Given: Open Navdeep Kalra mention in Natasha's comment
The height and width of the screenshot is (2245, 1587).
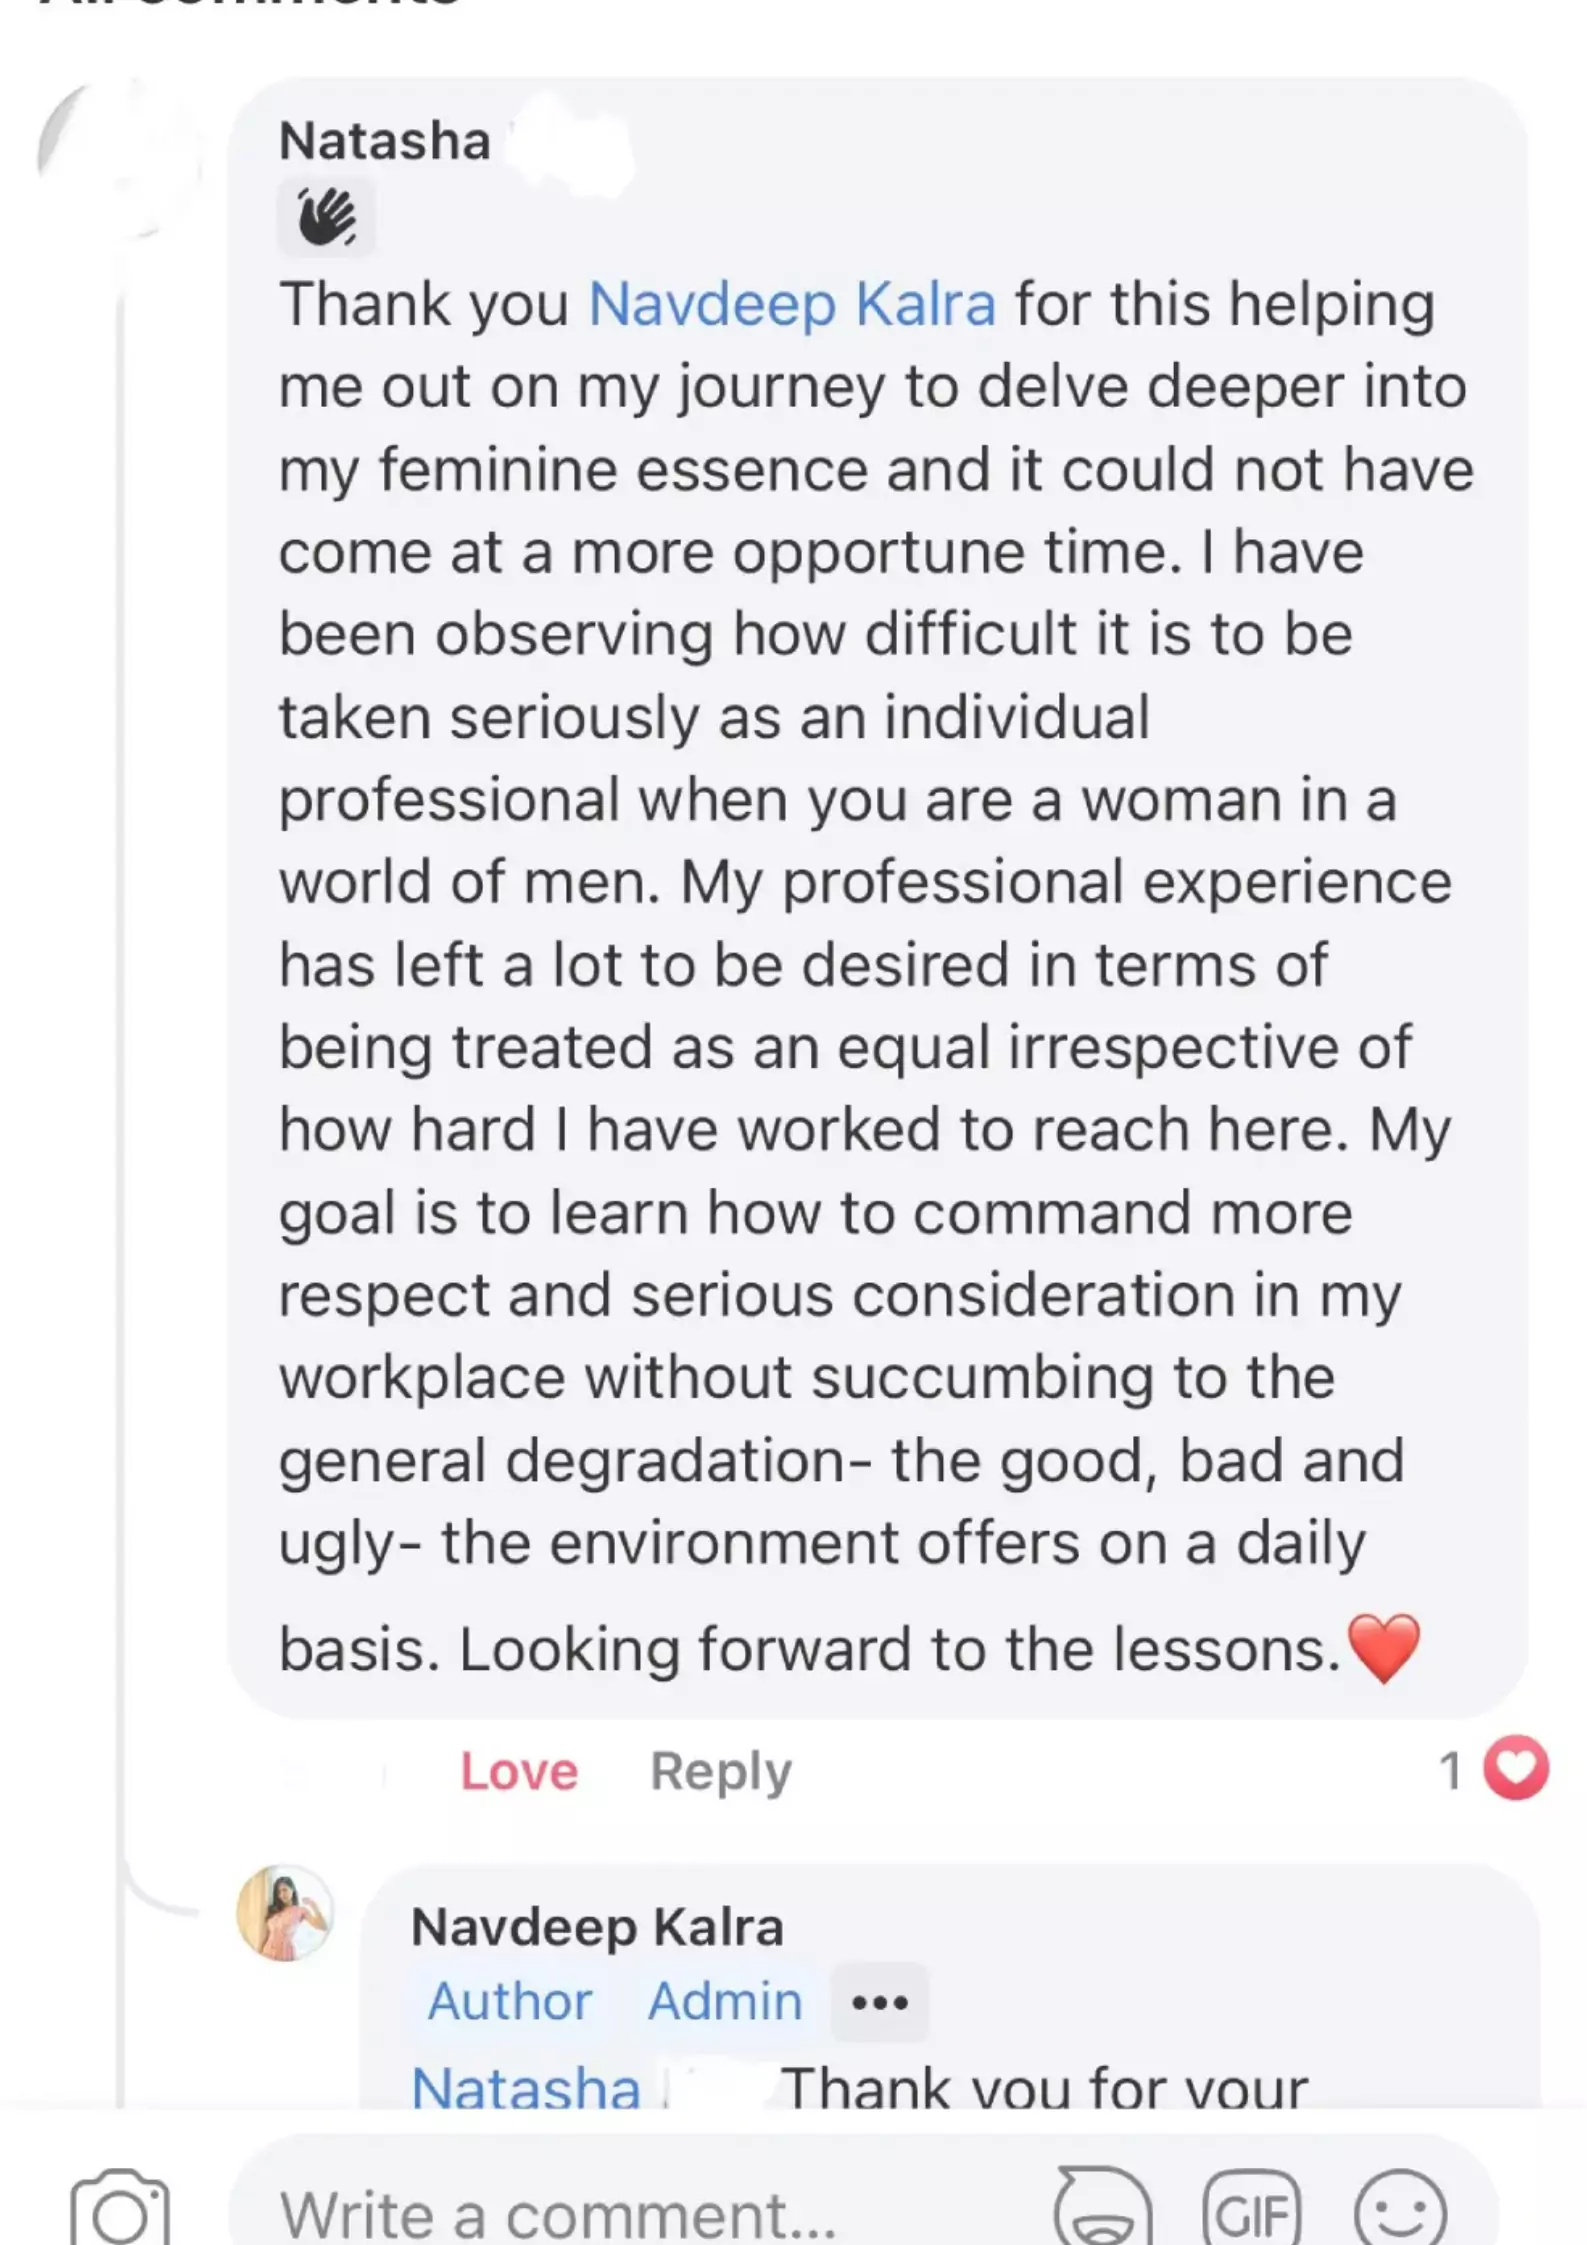Looking at the screenshot, I should pyautogui.click(x=792, y=304).
